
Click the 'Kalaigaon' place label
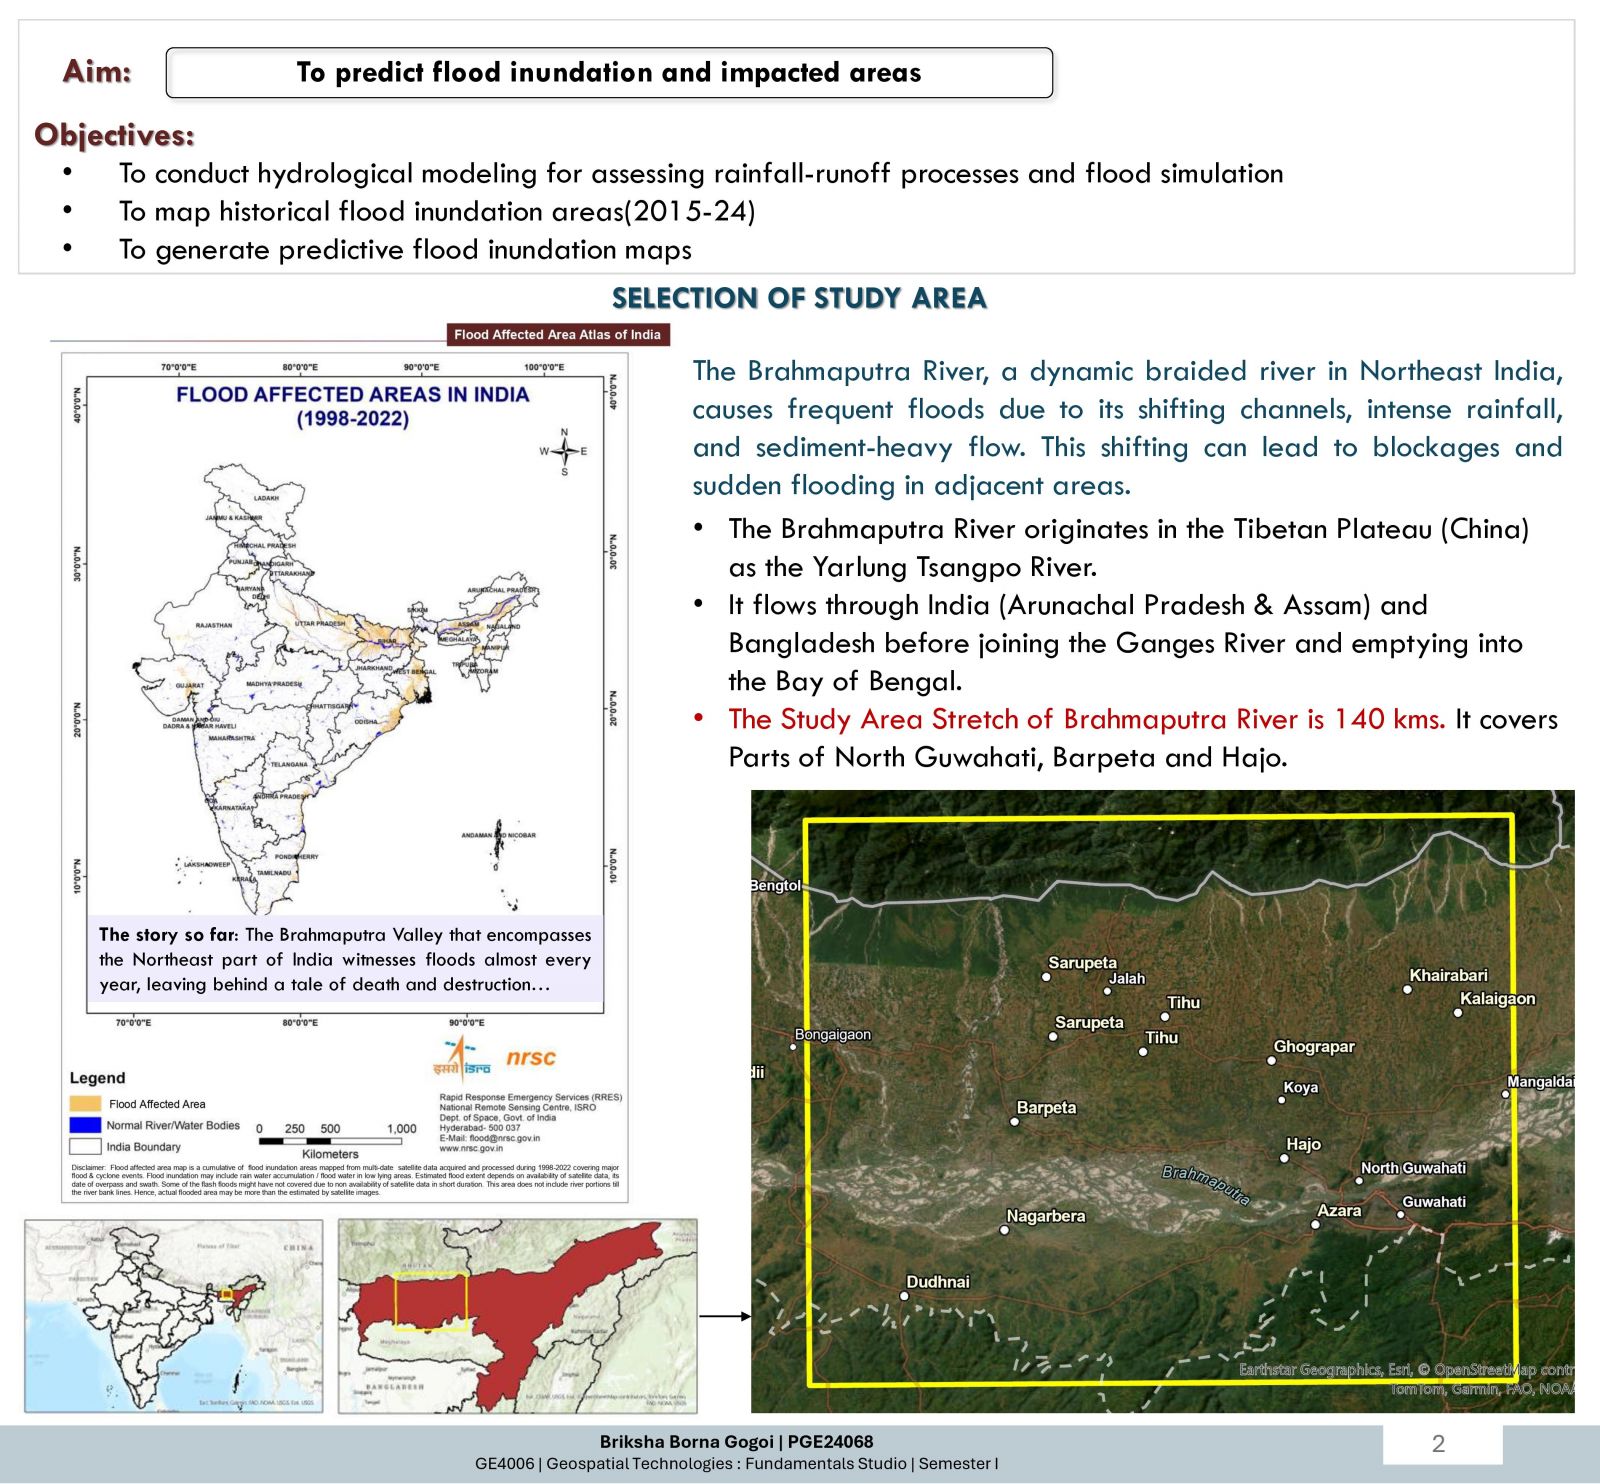click(x=1497, y=999)
